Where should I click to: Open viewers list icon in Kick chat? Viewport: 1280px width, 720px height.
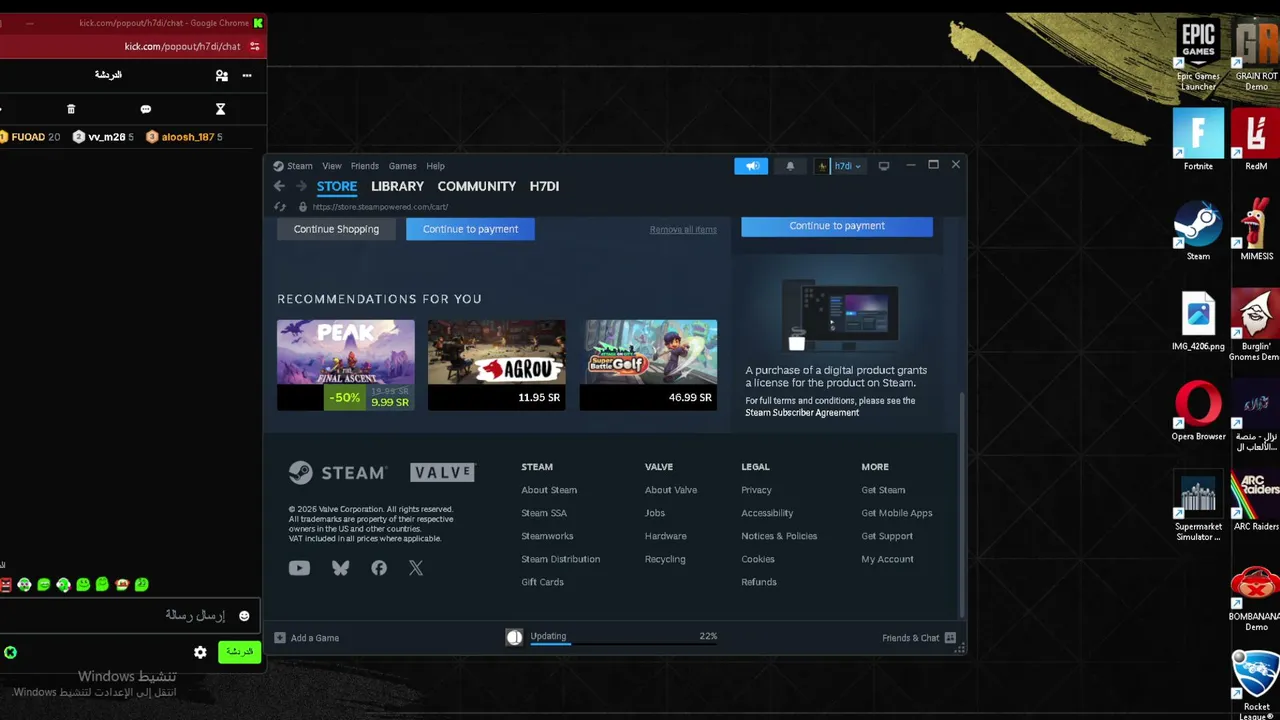tap(222, 75)
